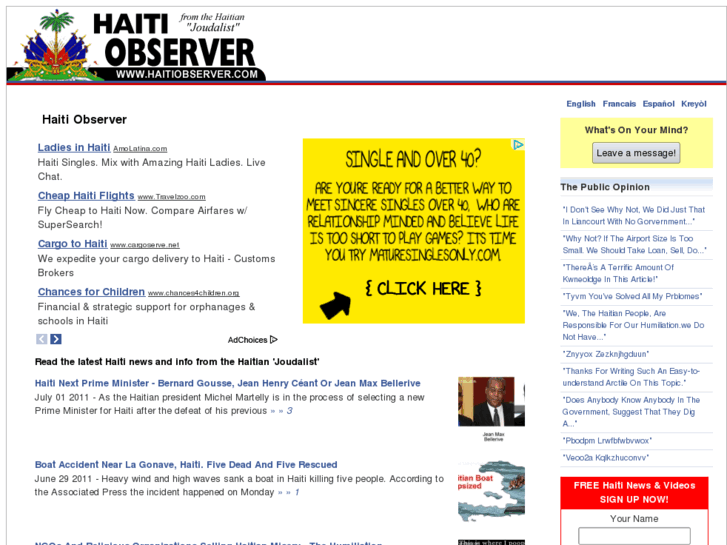
Task: Click the next ad arrow icon
Action: click(x=56, y=339)
